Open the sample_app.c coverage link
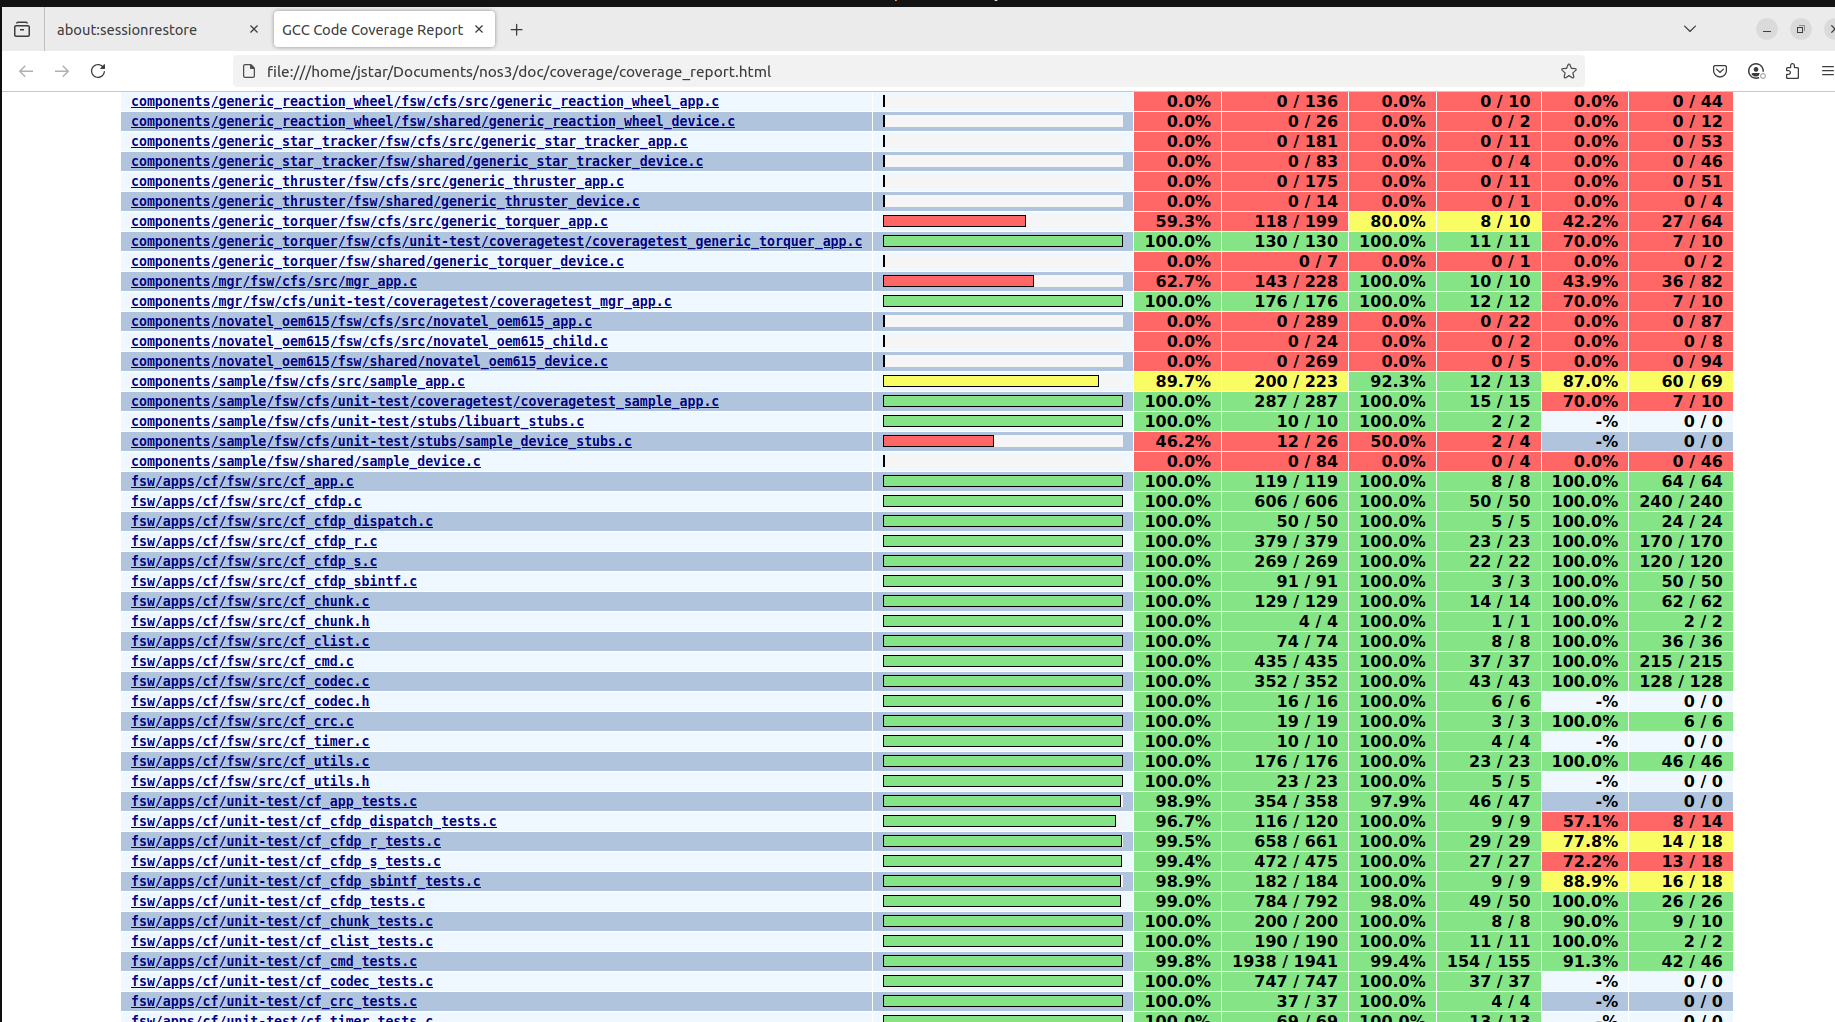 click(x=298, y=381)
